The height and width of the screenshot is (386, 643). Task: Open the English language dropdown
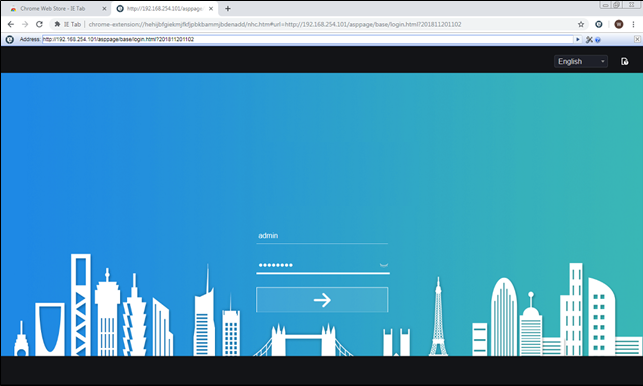tap(581, 62)
